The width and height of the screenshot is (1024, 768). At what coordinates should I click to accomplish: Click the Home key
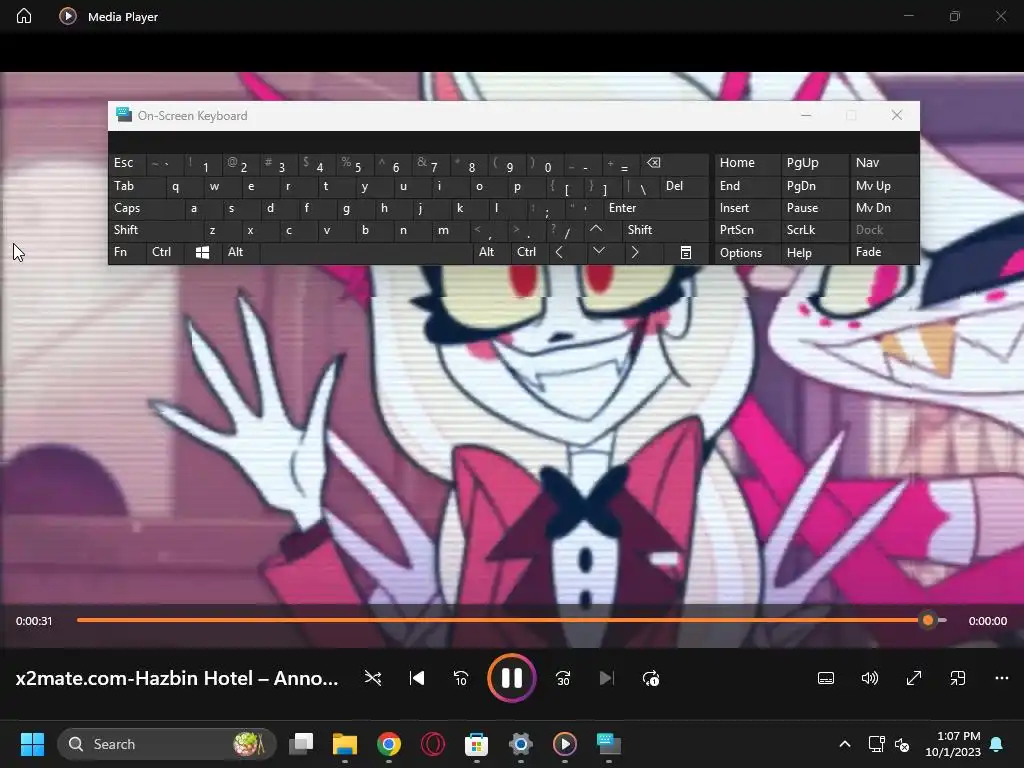(x=747, y=163)
